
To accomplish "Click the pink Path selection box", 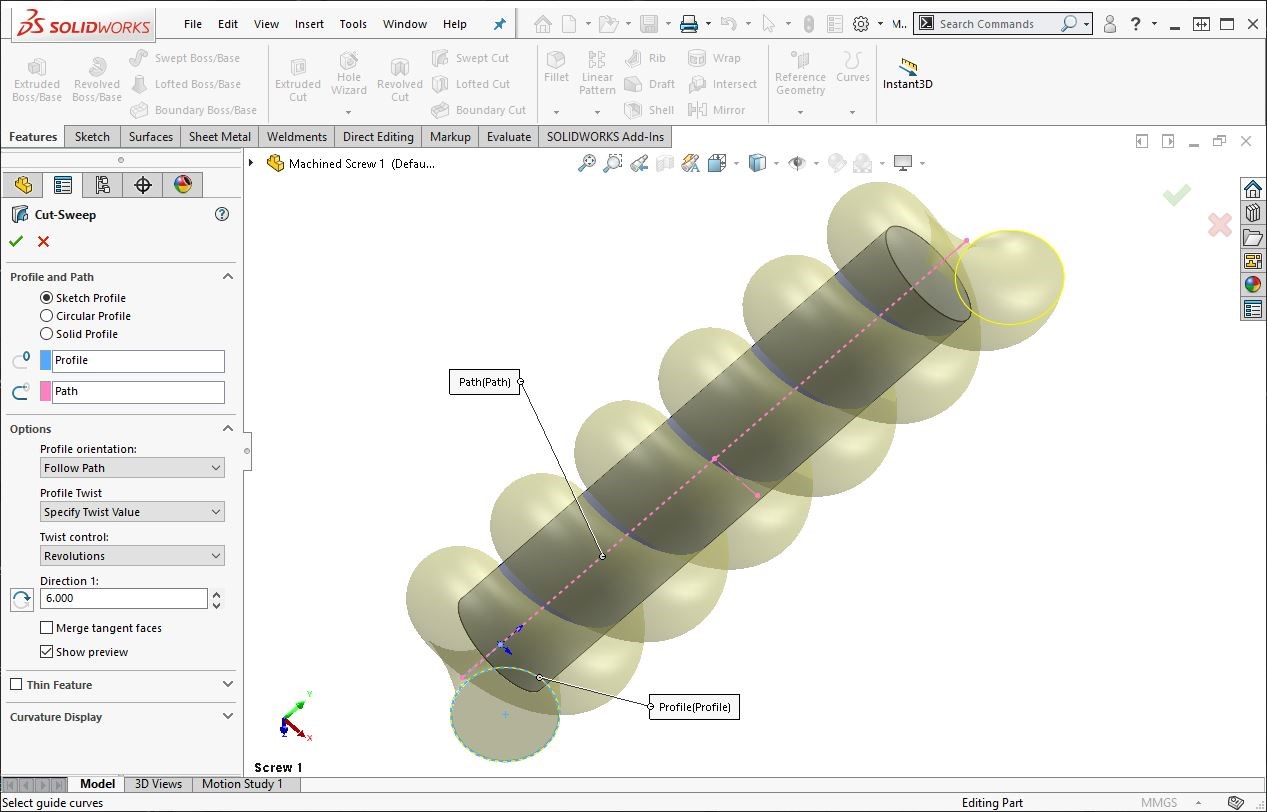I will coord(138,392).
